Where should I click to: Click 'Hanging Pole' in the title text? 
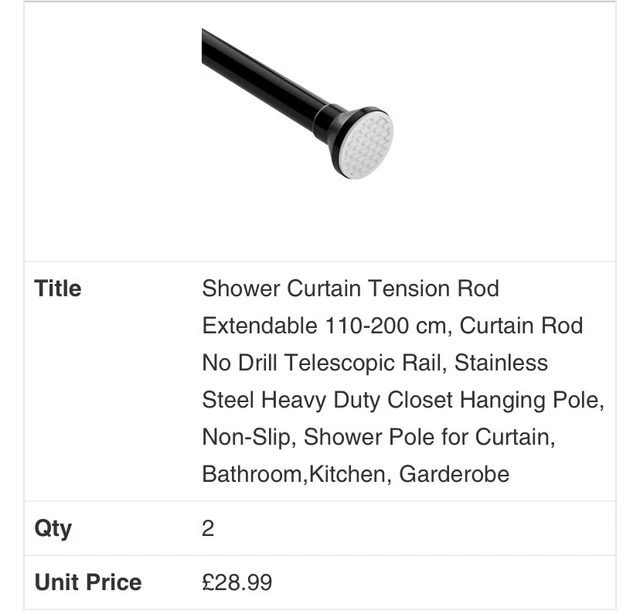(x=529, y=400)
